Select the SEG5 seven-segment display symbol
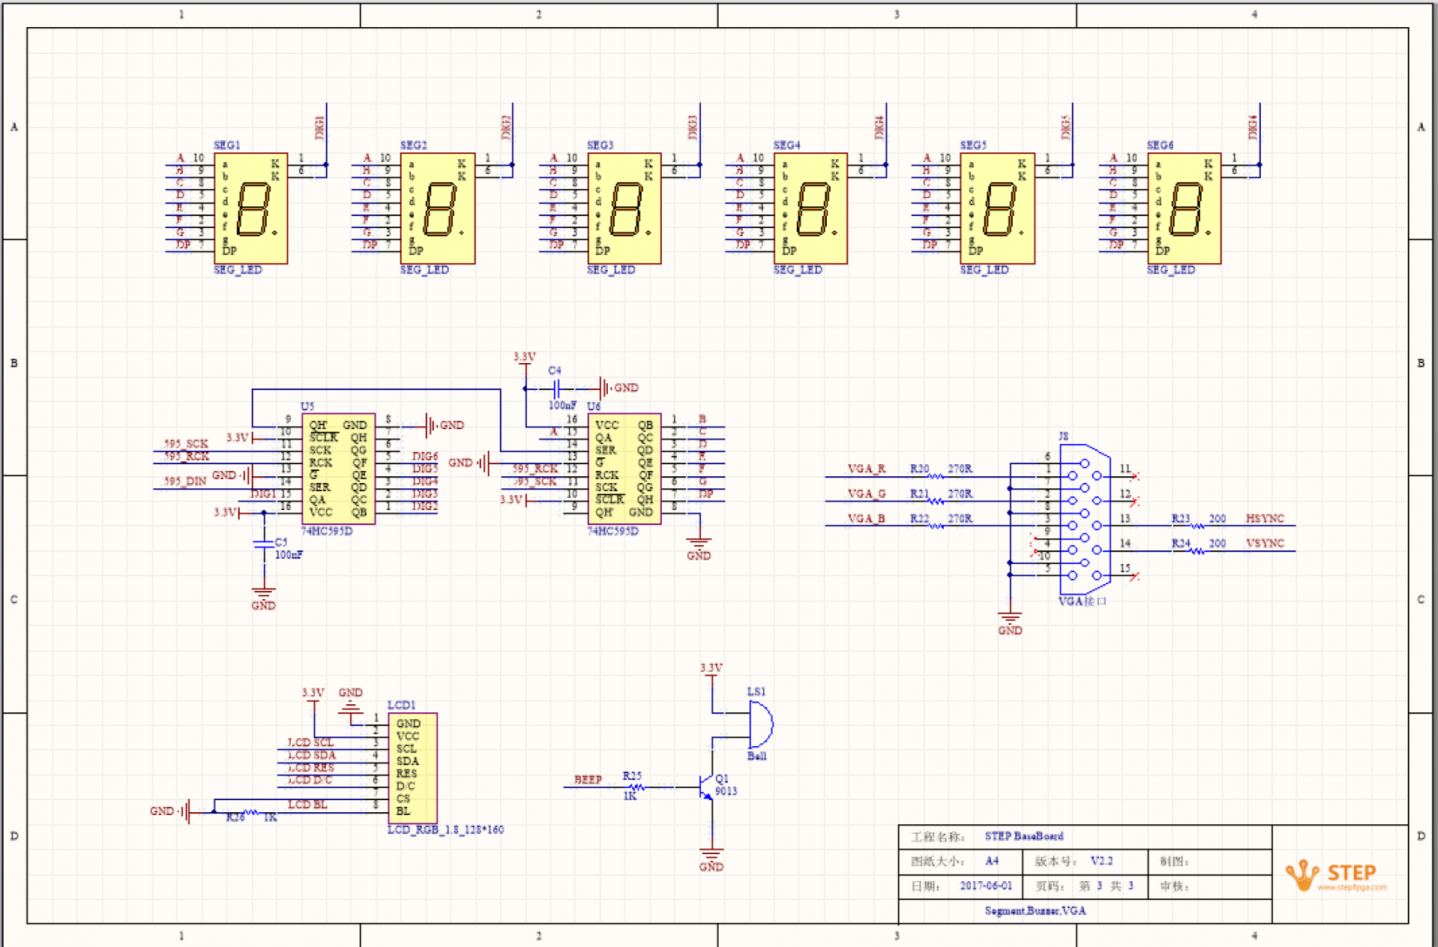Screen dimensions: 1438x947 997,208
